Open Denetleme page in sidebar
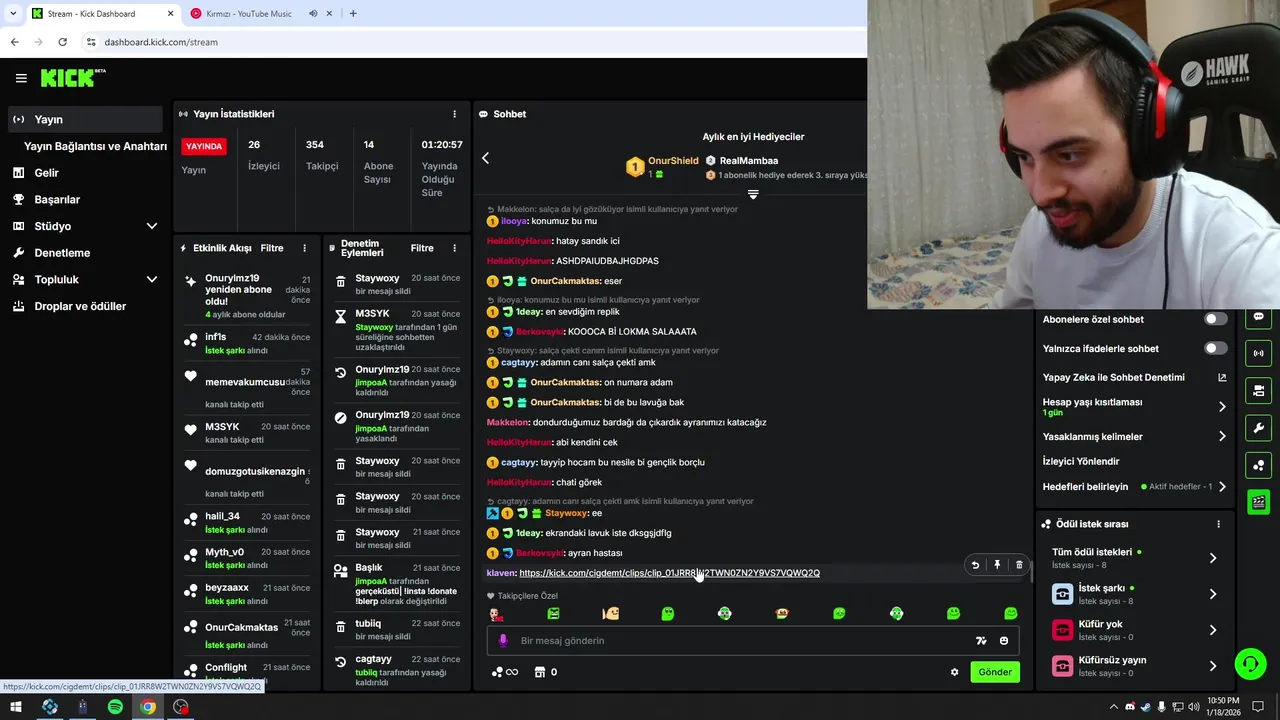This screenshot has height=720, width=1280. (84, 253)
